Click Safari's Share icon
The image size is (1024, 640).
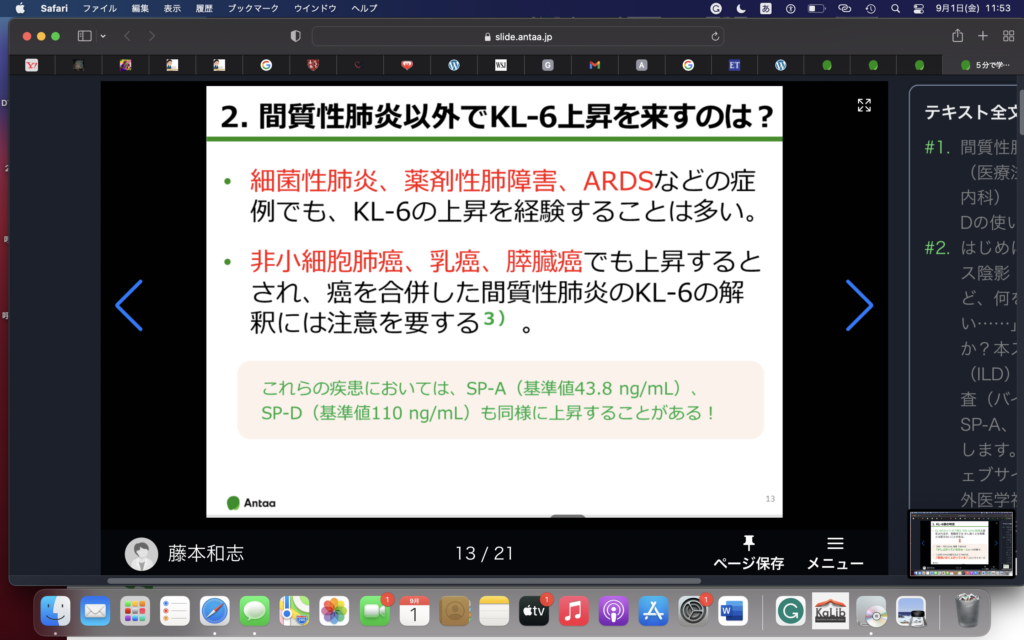958,36
